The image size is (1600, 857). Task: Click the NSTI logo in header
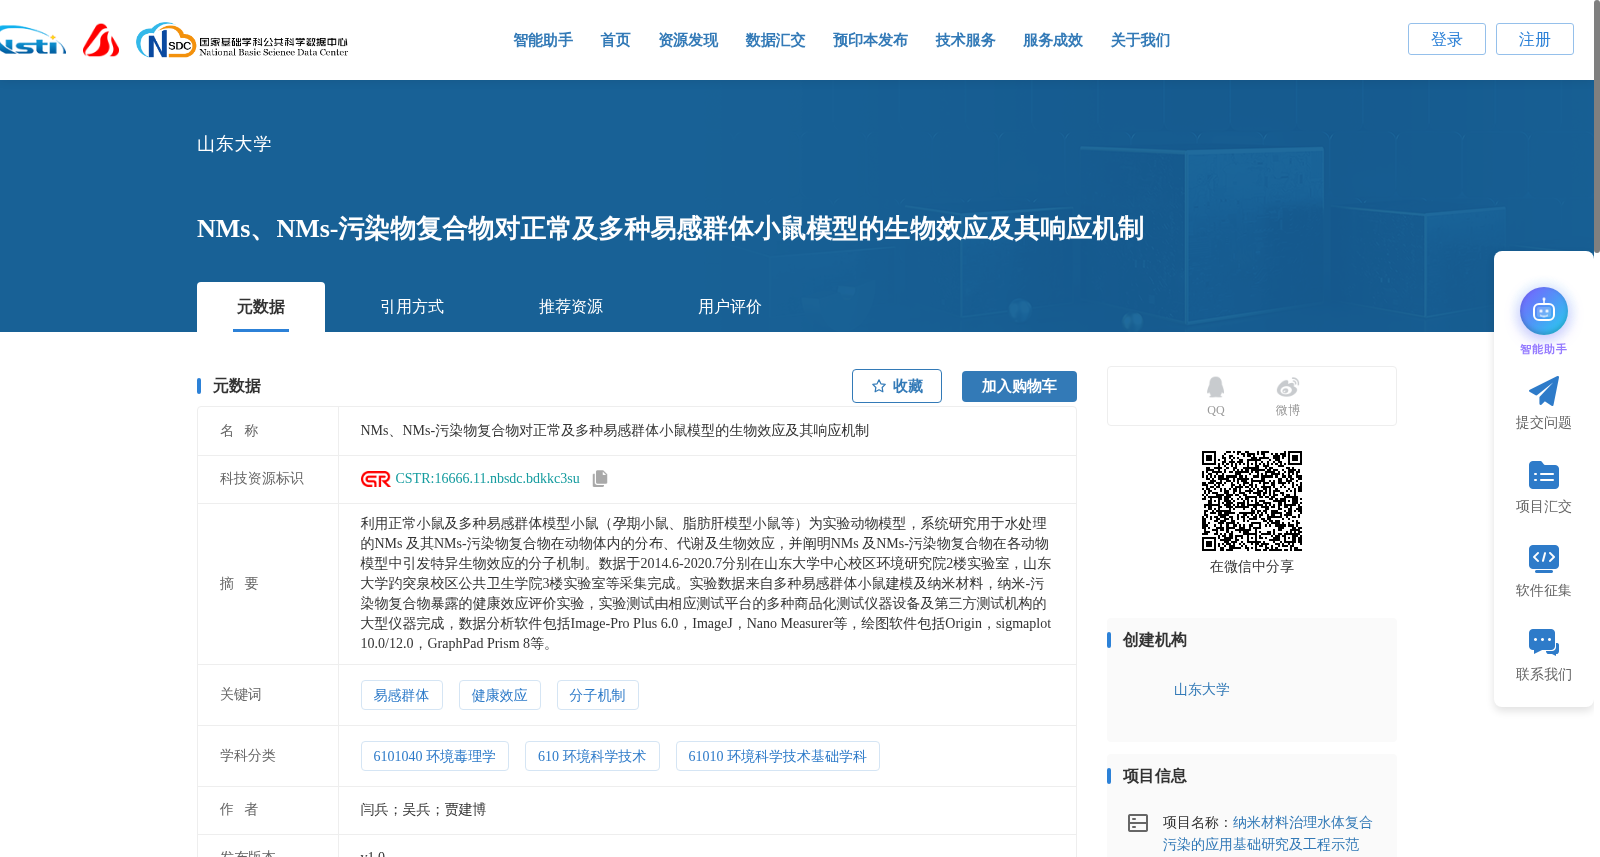32,41
